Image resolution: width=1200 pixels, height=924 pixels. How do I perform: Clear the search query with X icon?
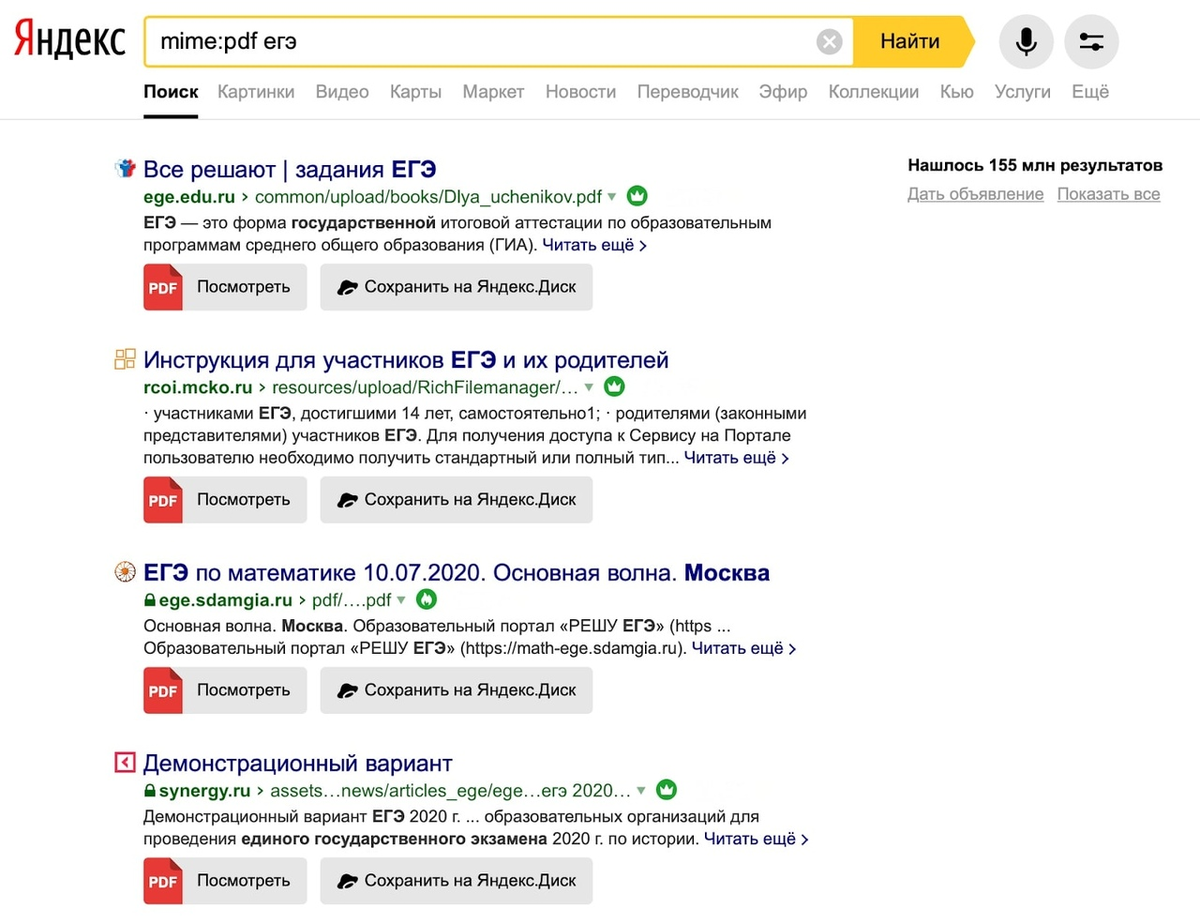point(830,42)
